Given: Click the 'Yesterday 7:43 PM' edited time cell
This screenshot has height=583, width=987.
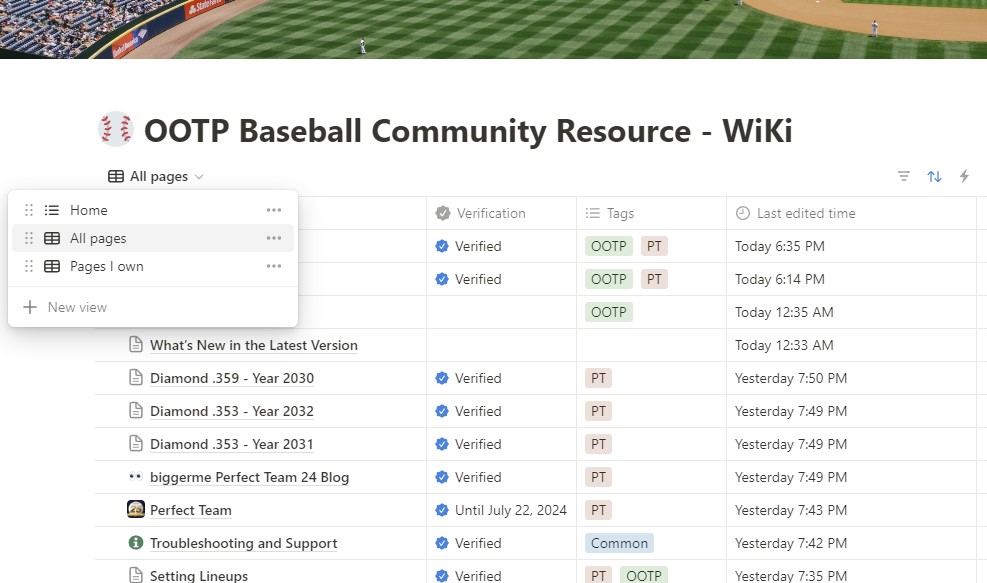Looking at the screenshot, I should pos(851,510).
